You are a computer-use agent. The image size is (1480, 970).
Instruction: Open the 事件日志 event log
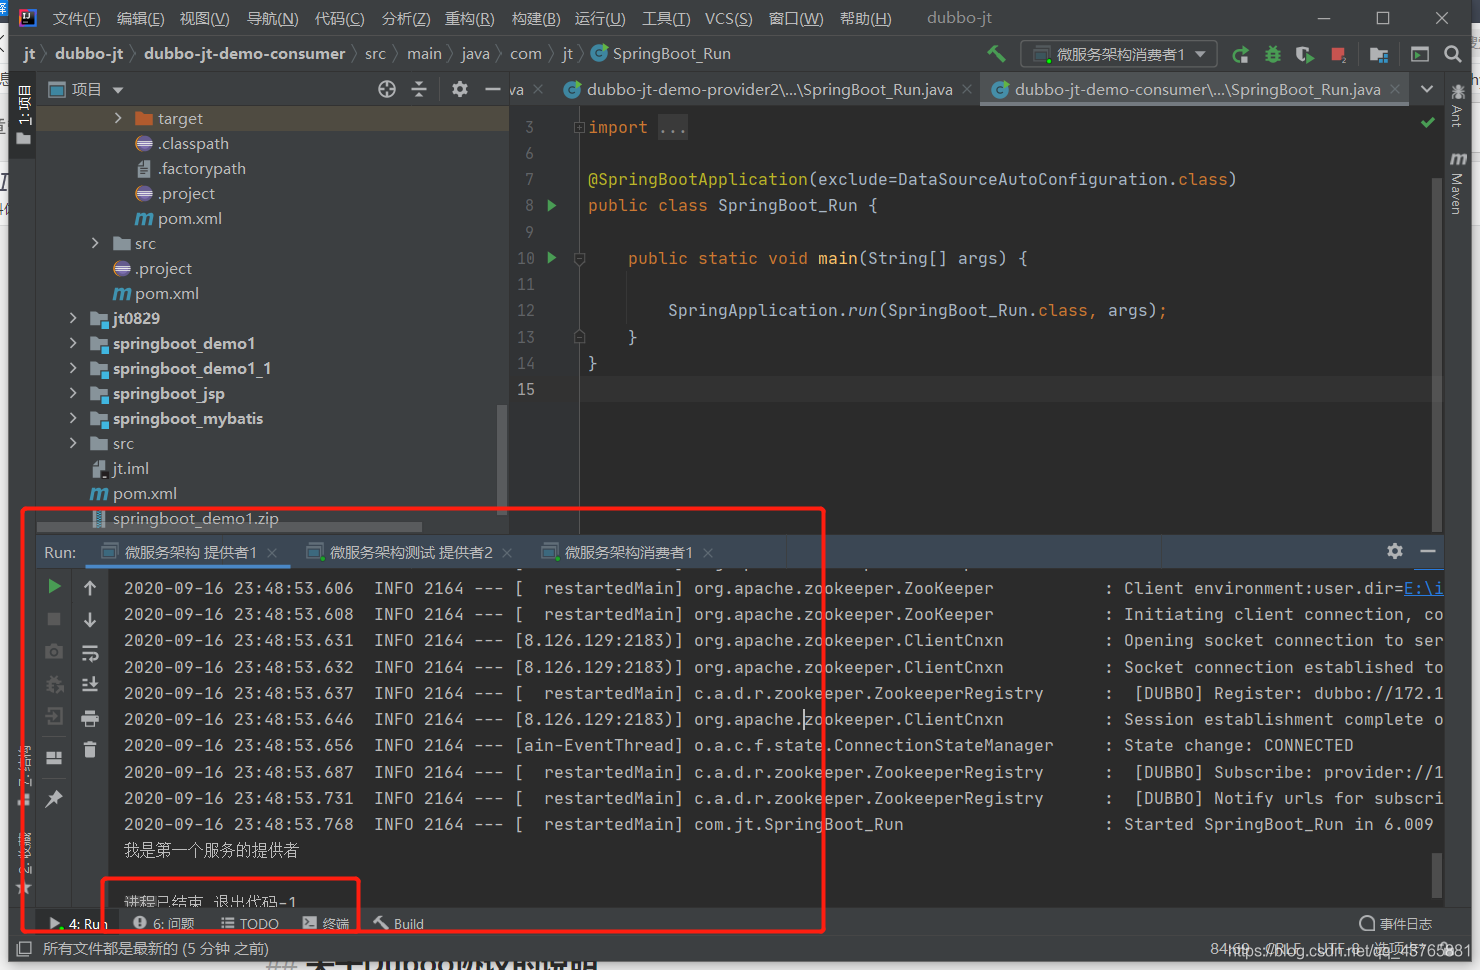[1396, 924]
